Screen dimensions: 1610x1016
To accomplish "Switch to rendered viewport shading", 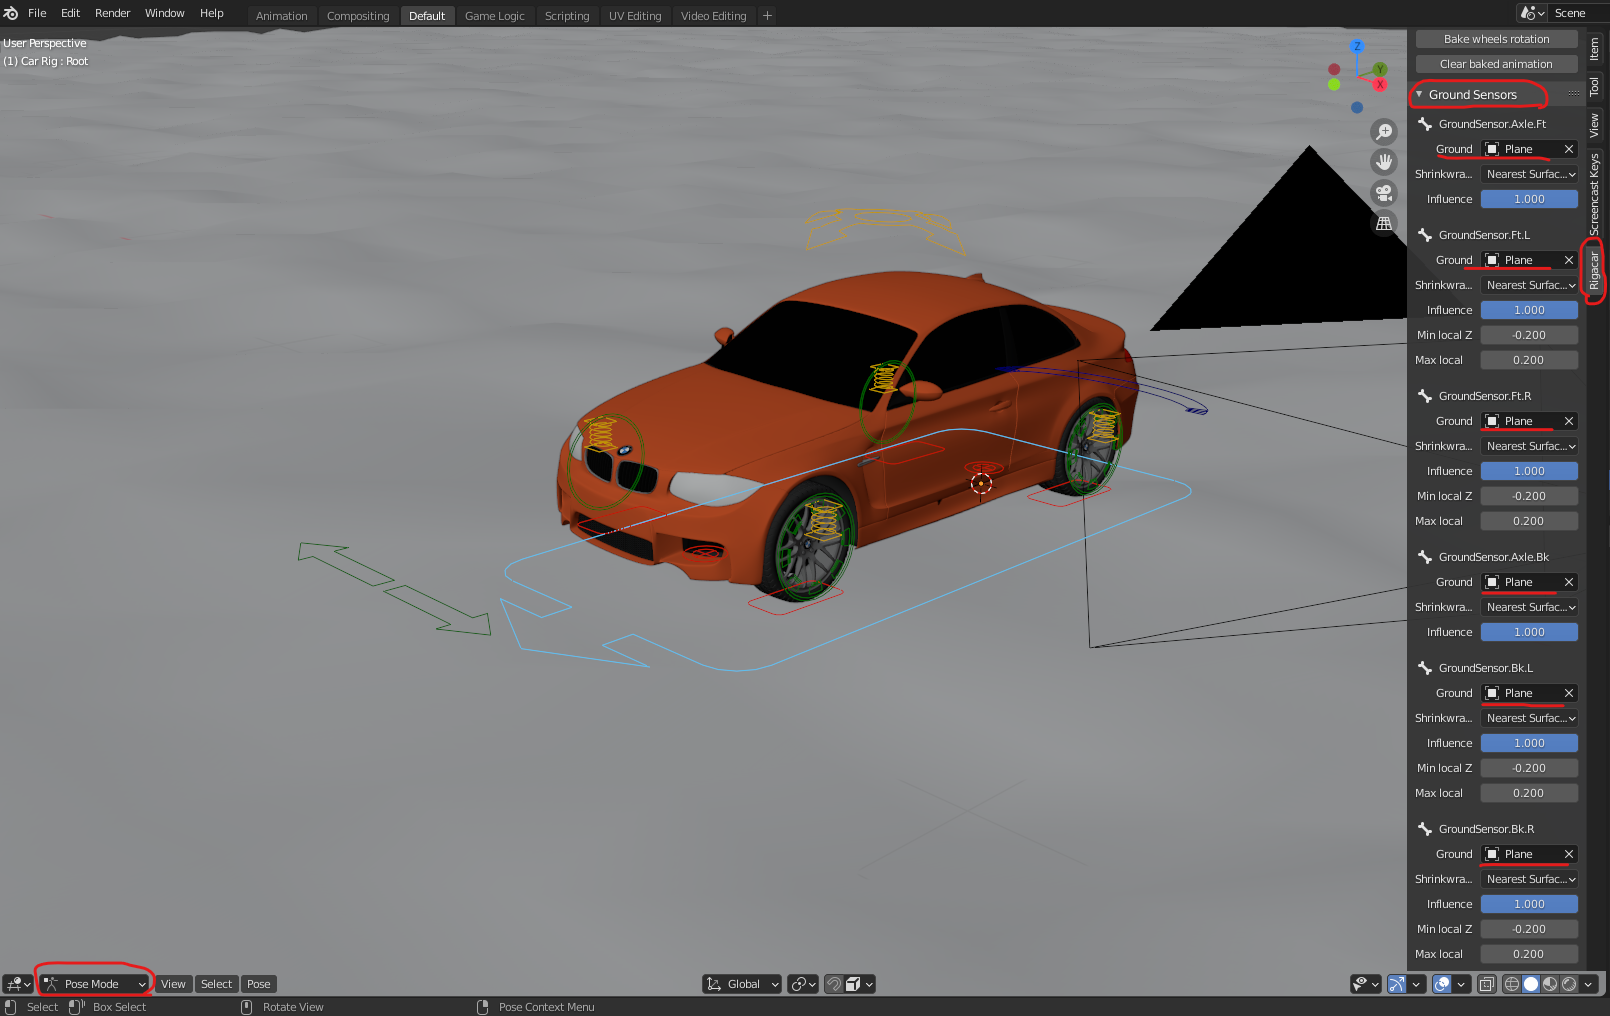I will point(1569,984).
